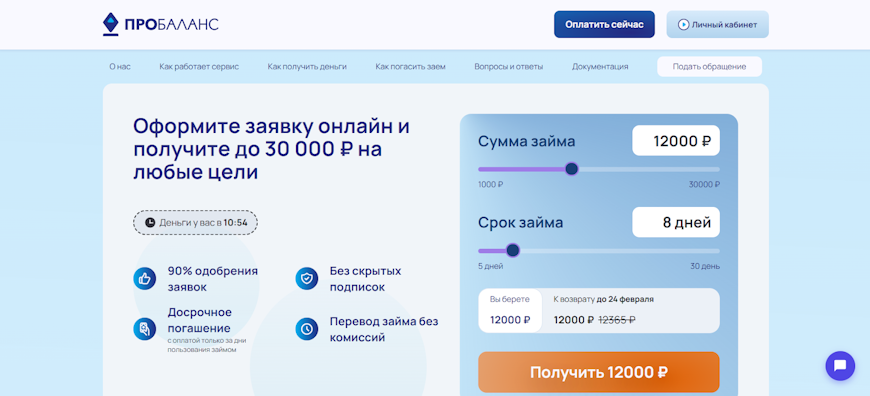Click the Перевод займа без комиссий text

(384, 329)
